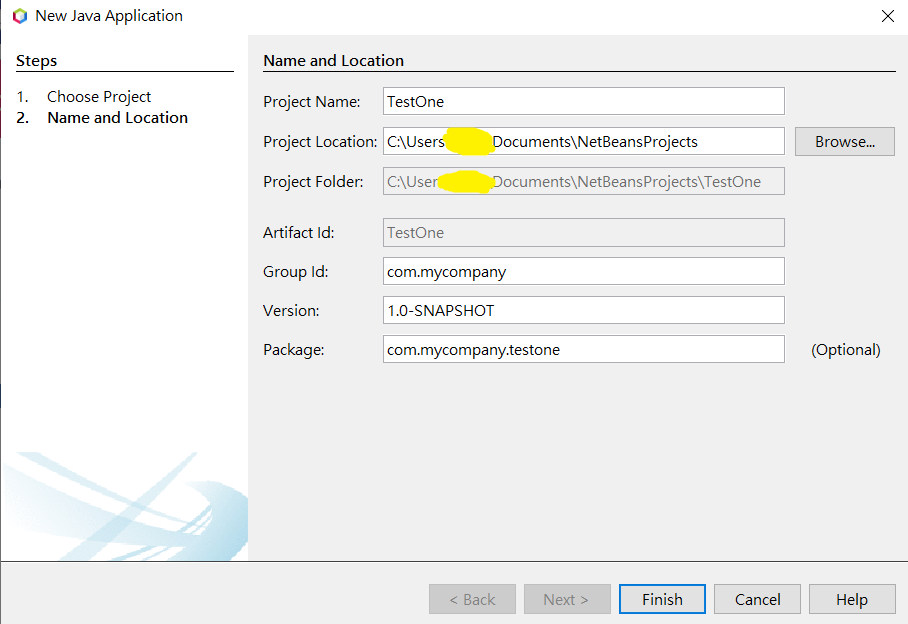908x624 pixels.
Task: Click the New Java Application window title
Action: pyautogui.click(x=109, y=16)
